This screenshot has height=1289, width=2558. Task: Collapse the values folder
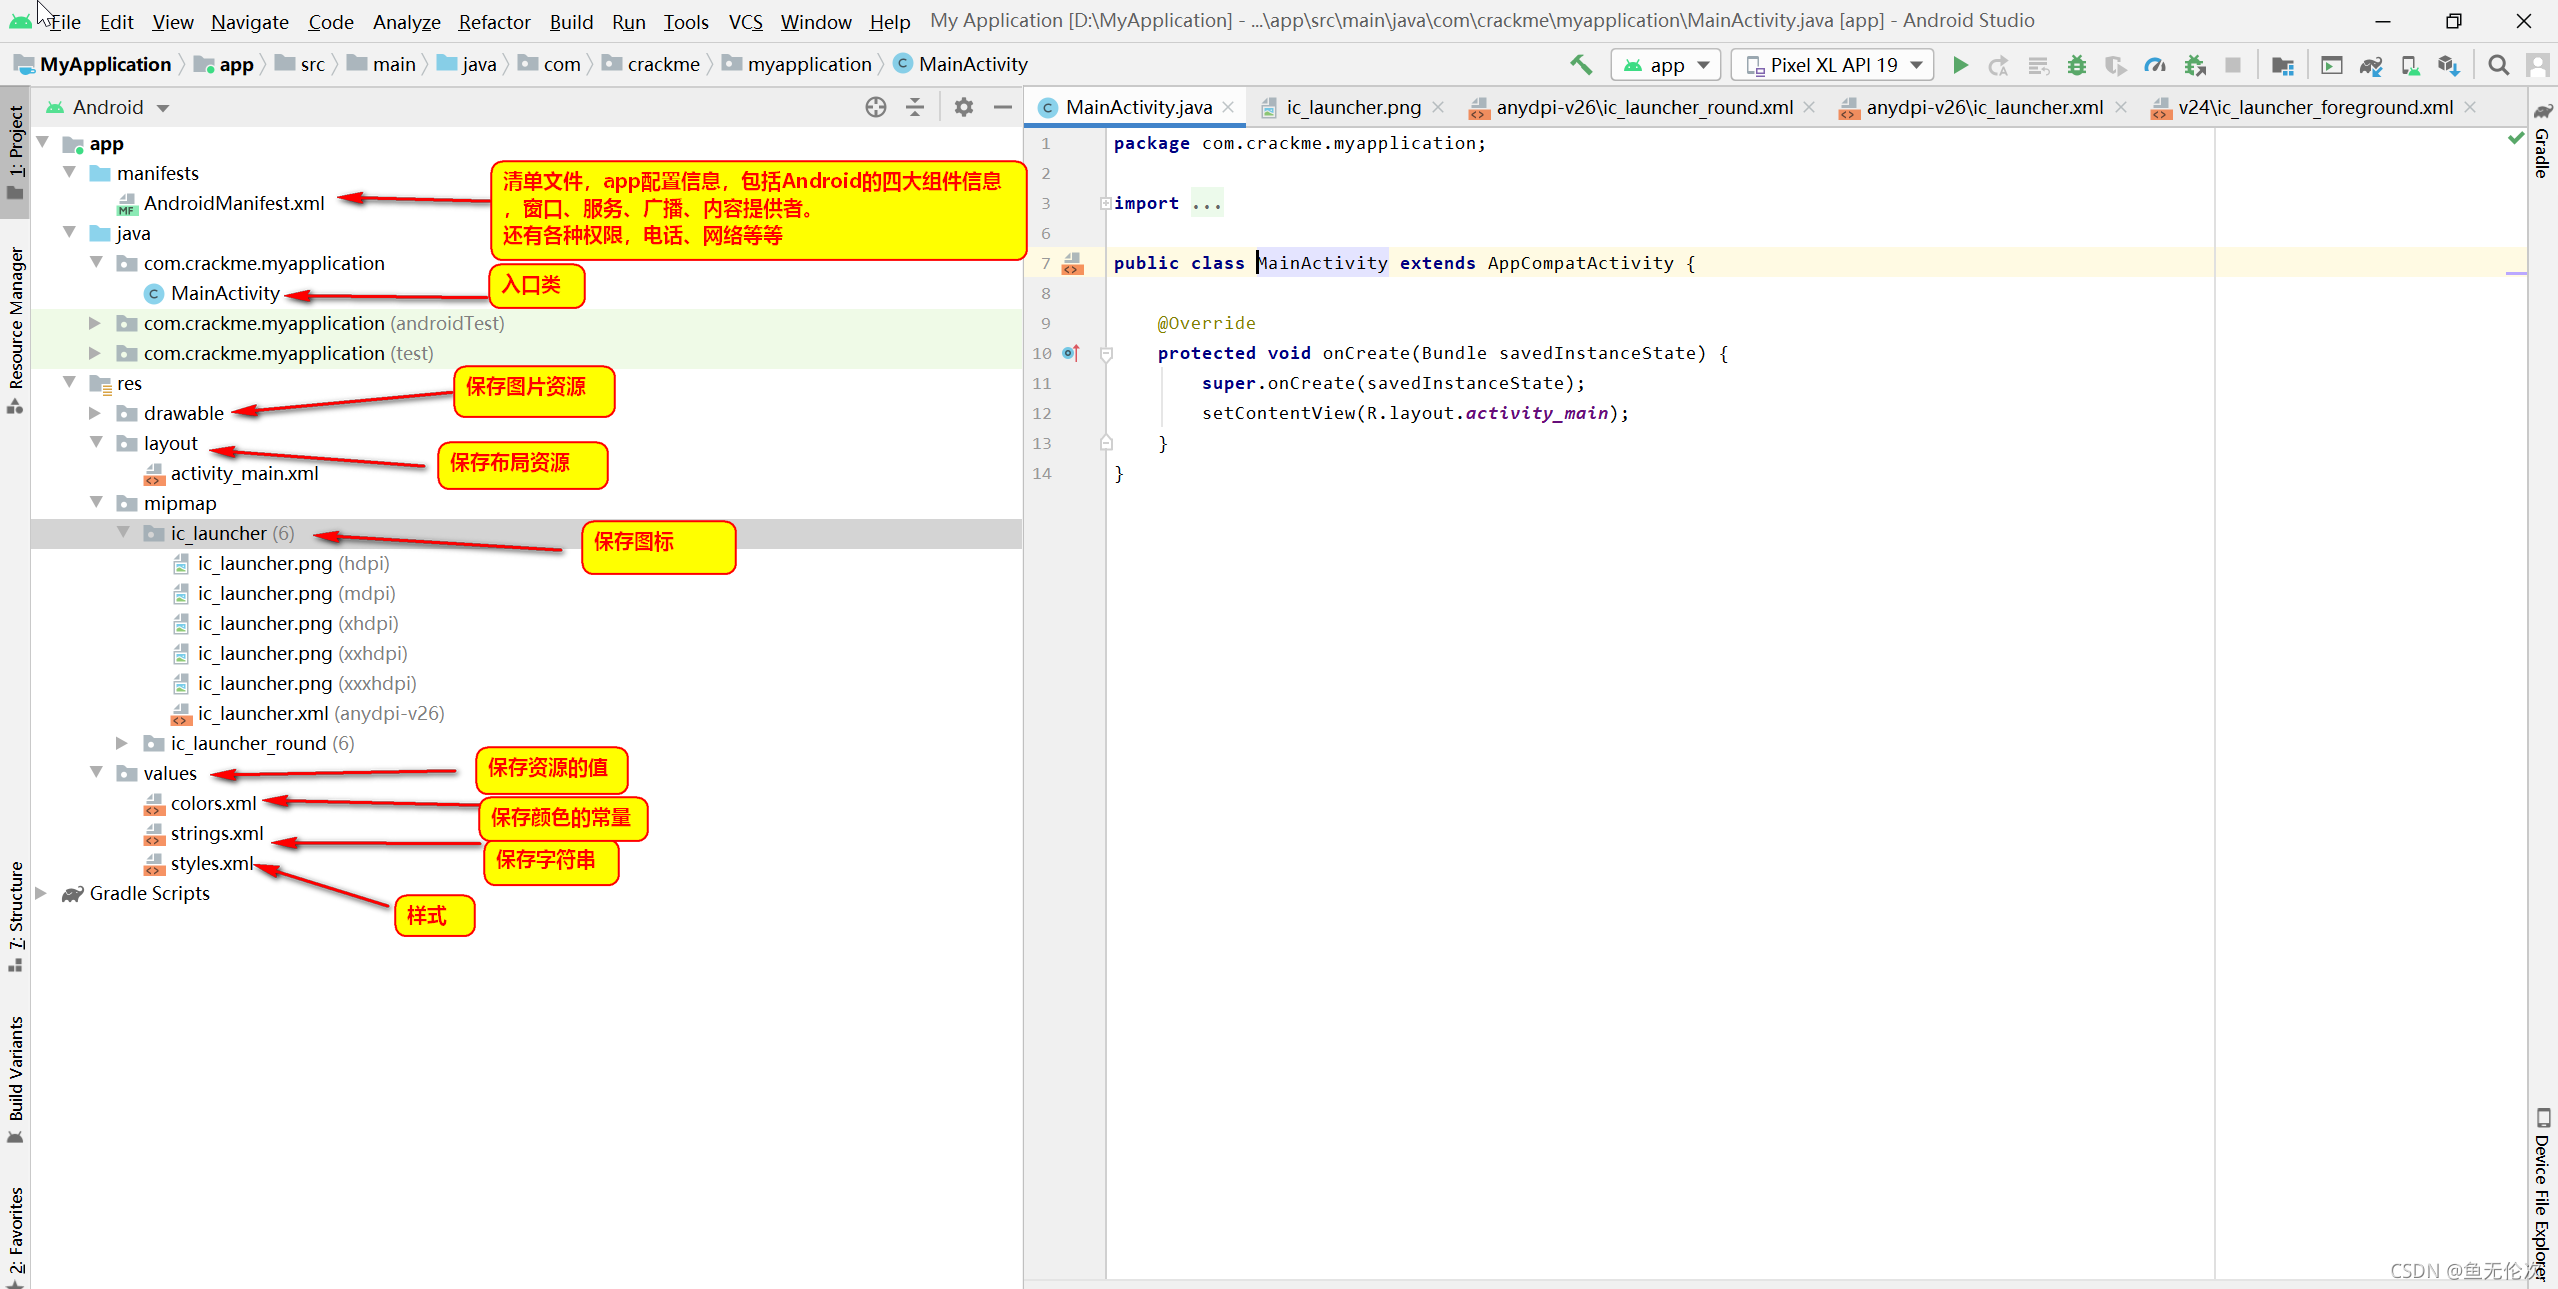97,773
